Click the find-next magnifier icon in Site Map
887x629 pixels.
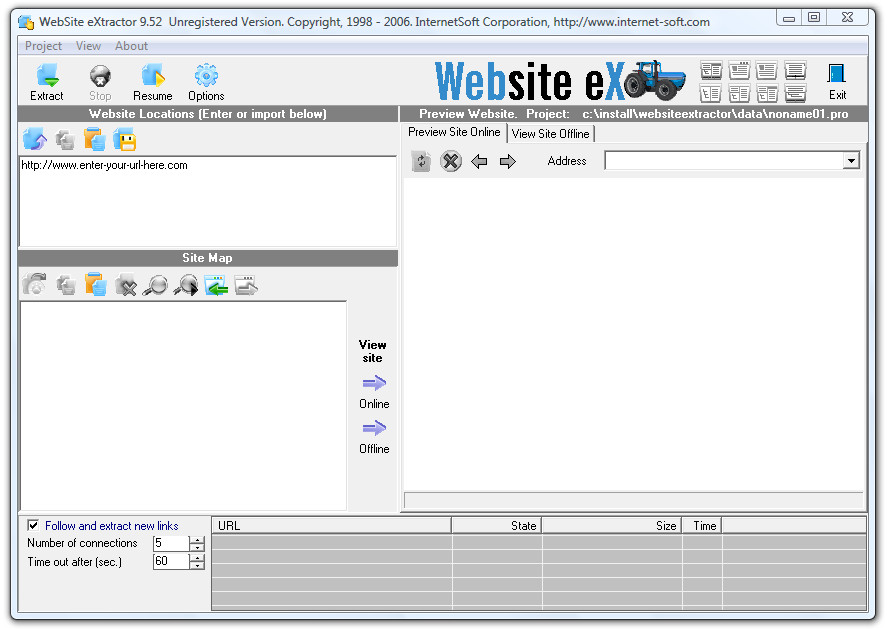click(x=186, y=285)
